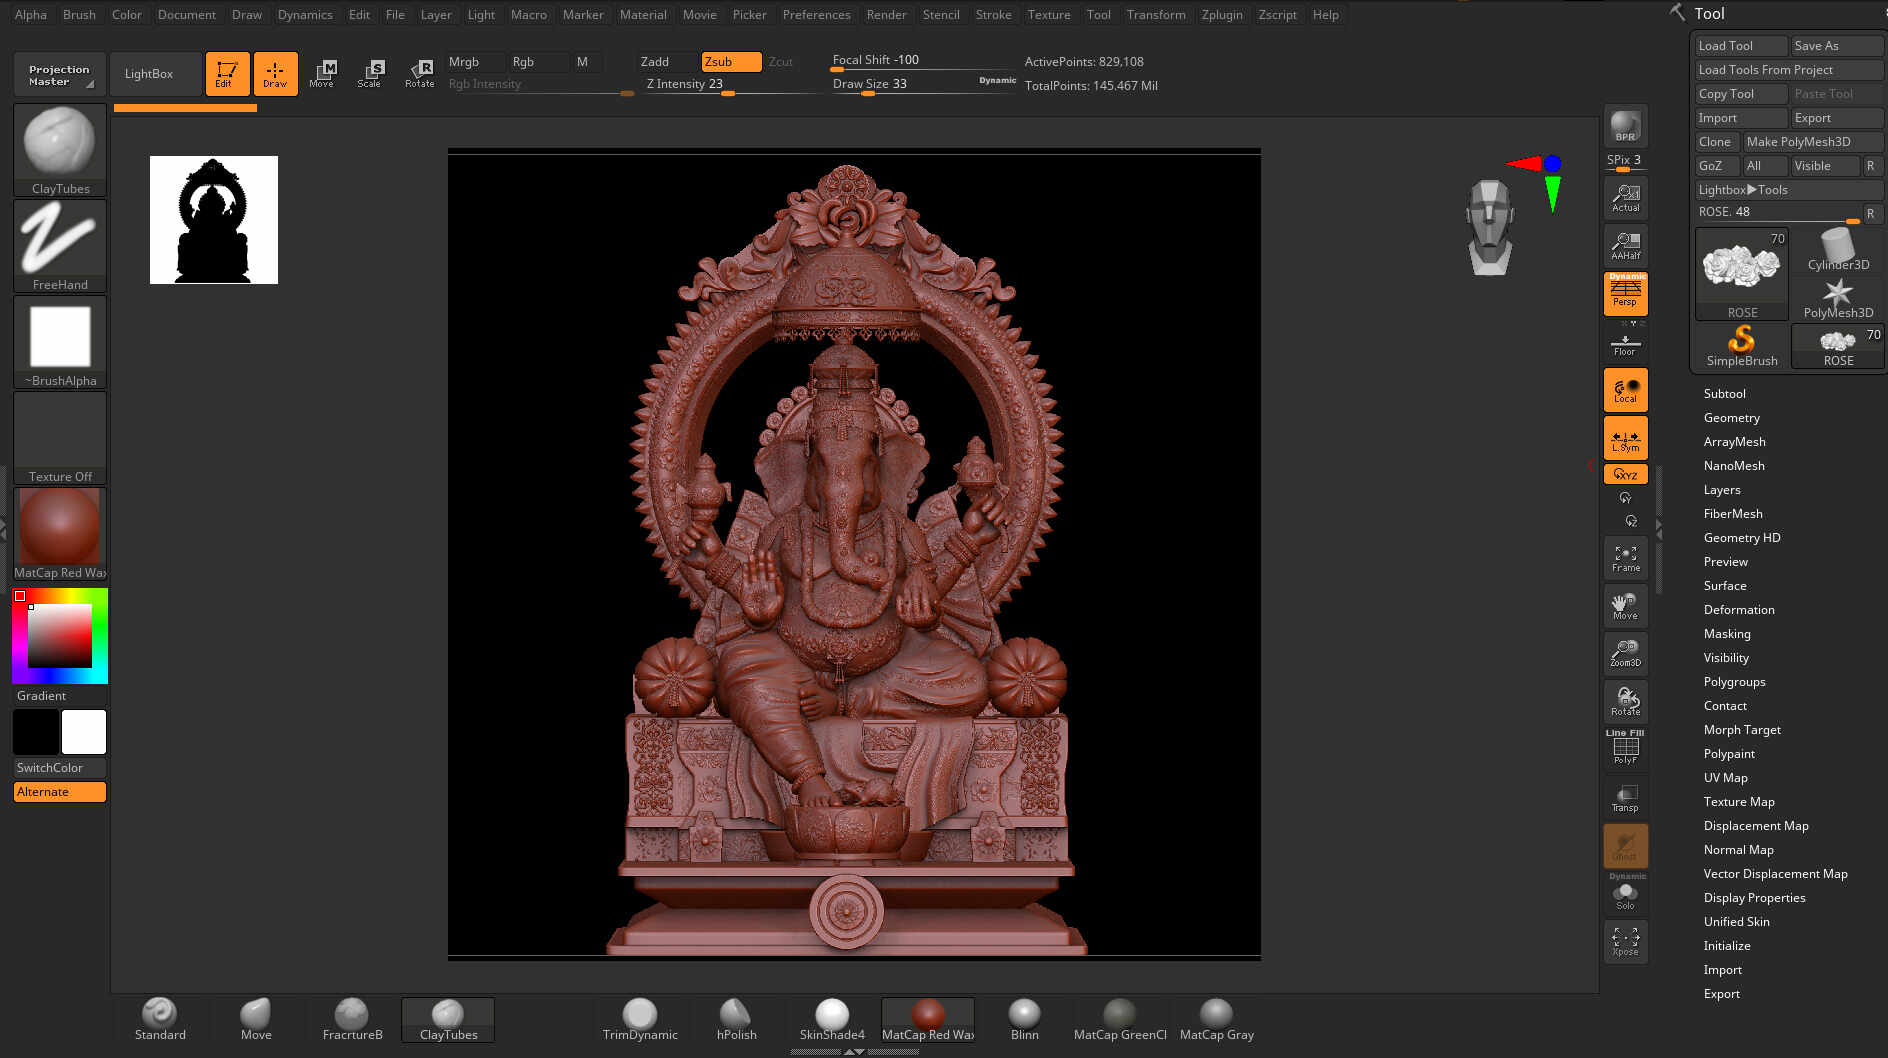Open the Render menu
1888x1058 pixels.
point(887,14)
